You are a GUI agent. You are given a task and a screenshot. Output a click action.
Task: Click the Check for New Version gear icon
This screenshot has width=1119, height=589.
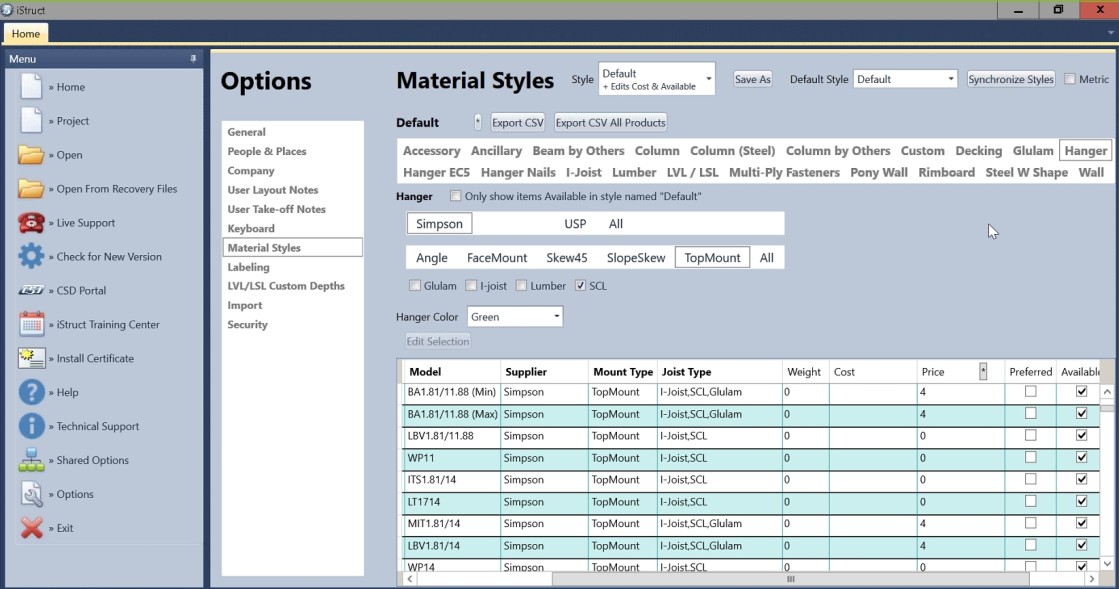[31, 257]
